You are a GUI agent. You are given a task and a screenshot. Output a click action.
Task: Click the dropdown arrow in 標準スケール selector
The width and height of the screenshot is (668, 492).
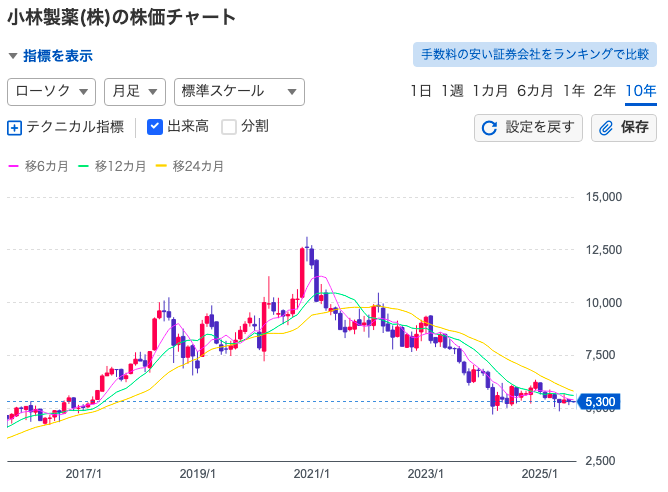click(x=292, y=92)
